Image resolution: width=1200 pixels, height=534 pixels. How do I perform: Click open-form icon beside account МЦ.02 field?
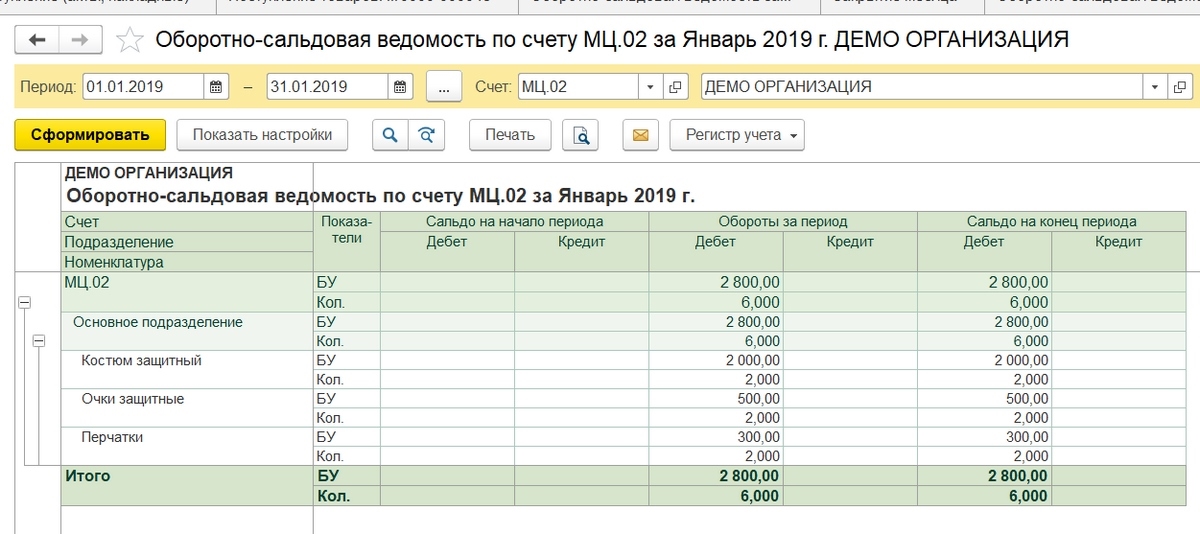(676, 87)
